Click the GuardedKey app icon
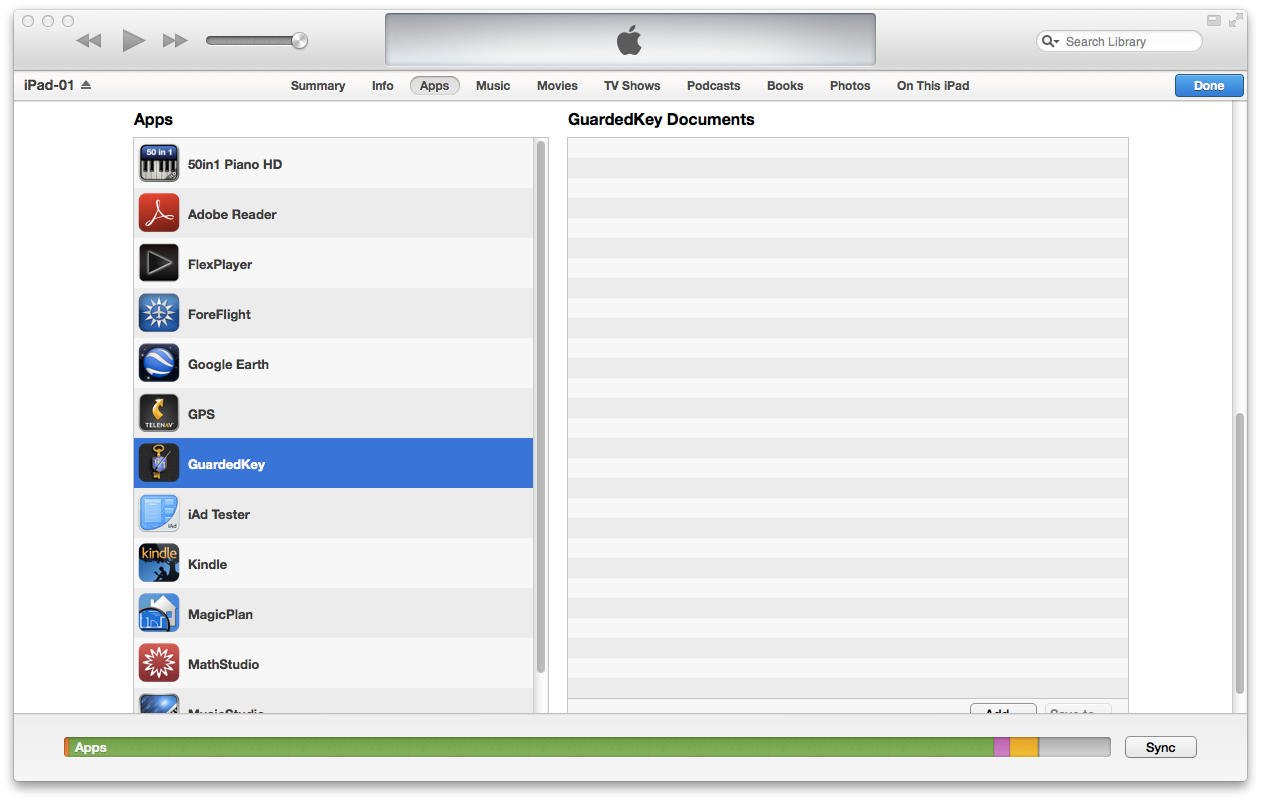 coord(159,464)
